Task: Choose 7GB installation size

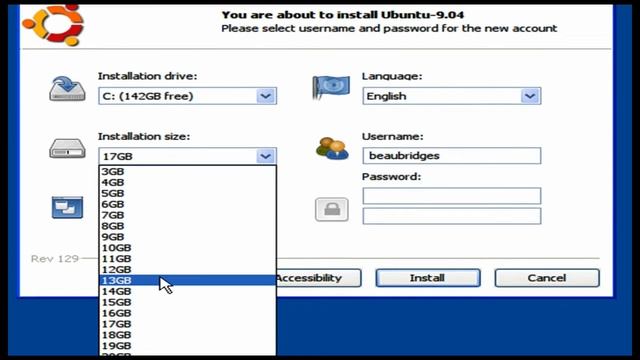Action: coord(187,215)
